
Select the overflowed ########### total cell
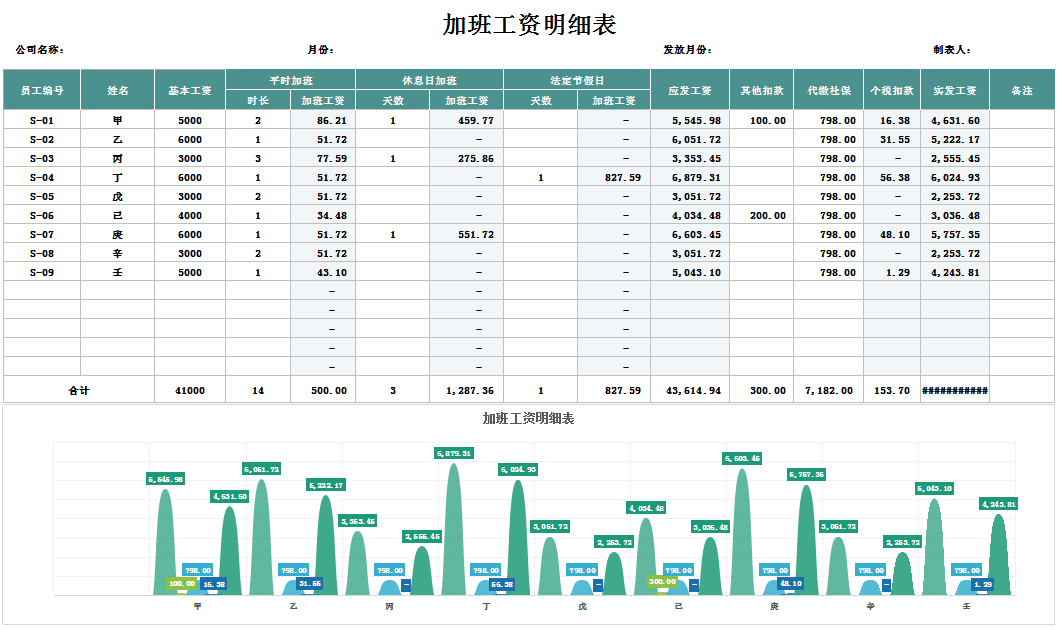[955, 390]
